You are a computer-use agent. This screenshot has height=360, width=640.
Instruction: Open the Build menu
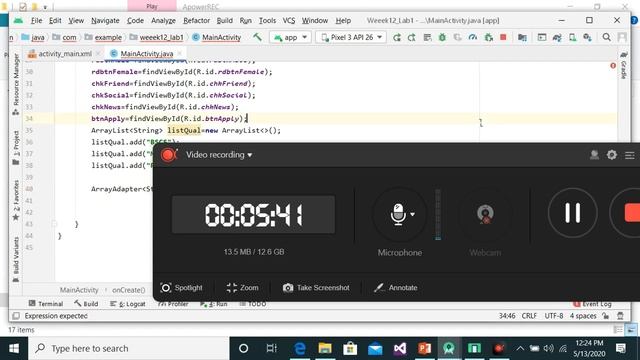coord(224,20)
